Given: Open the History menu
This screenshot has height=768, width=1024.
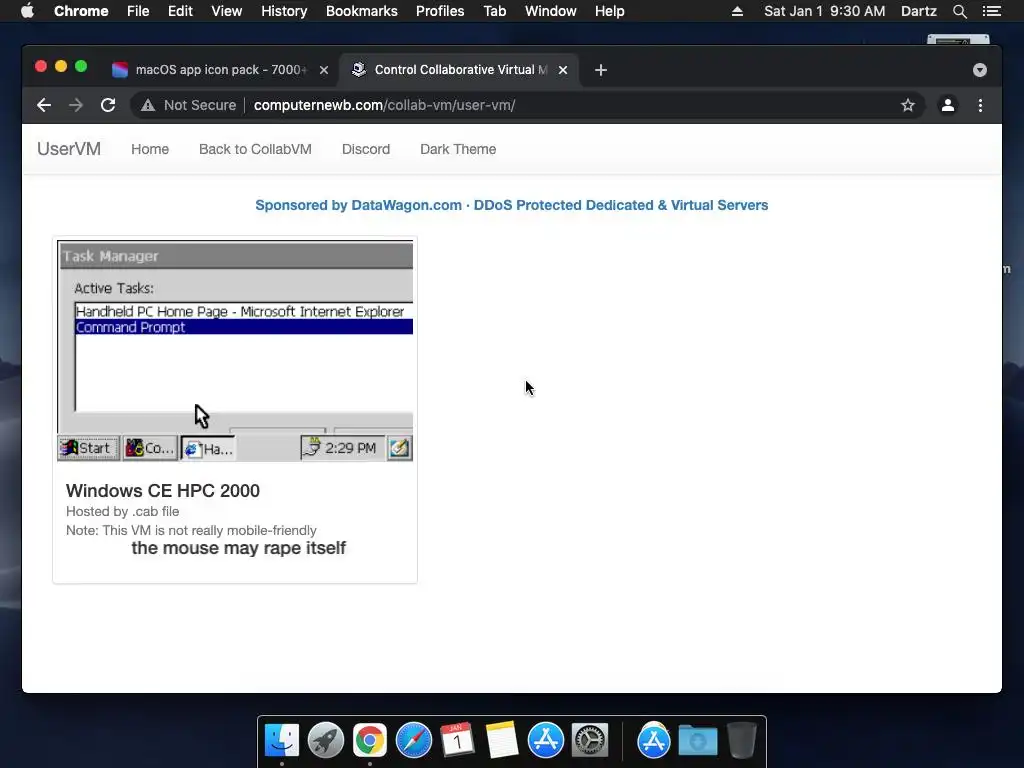Looking at the screenshot, I should click(284, 11).
